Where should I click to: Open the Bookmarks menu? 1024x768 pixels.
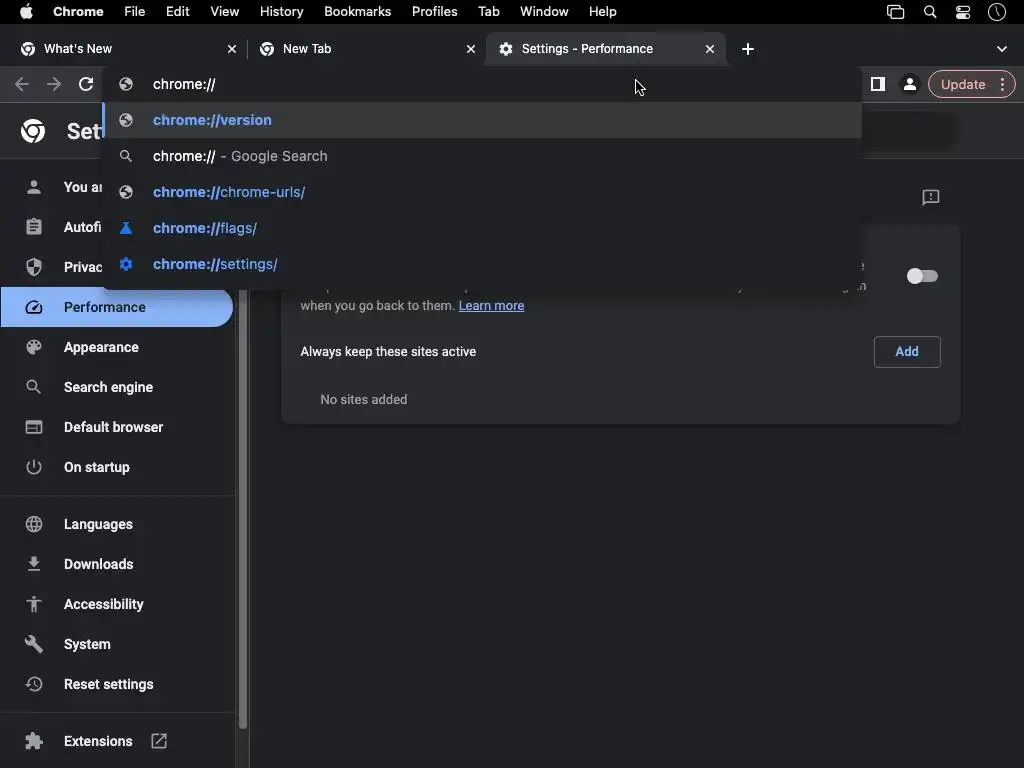click(x=357, y=12)
